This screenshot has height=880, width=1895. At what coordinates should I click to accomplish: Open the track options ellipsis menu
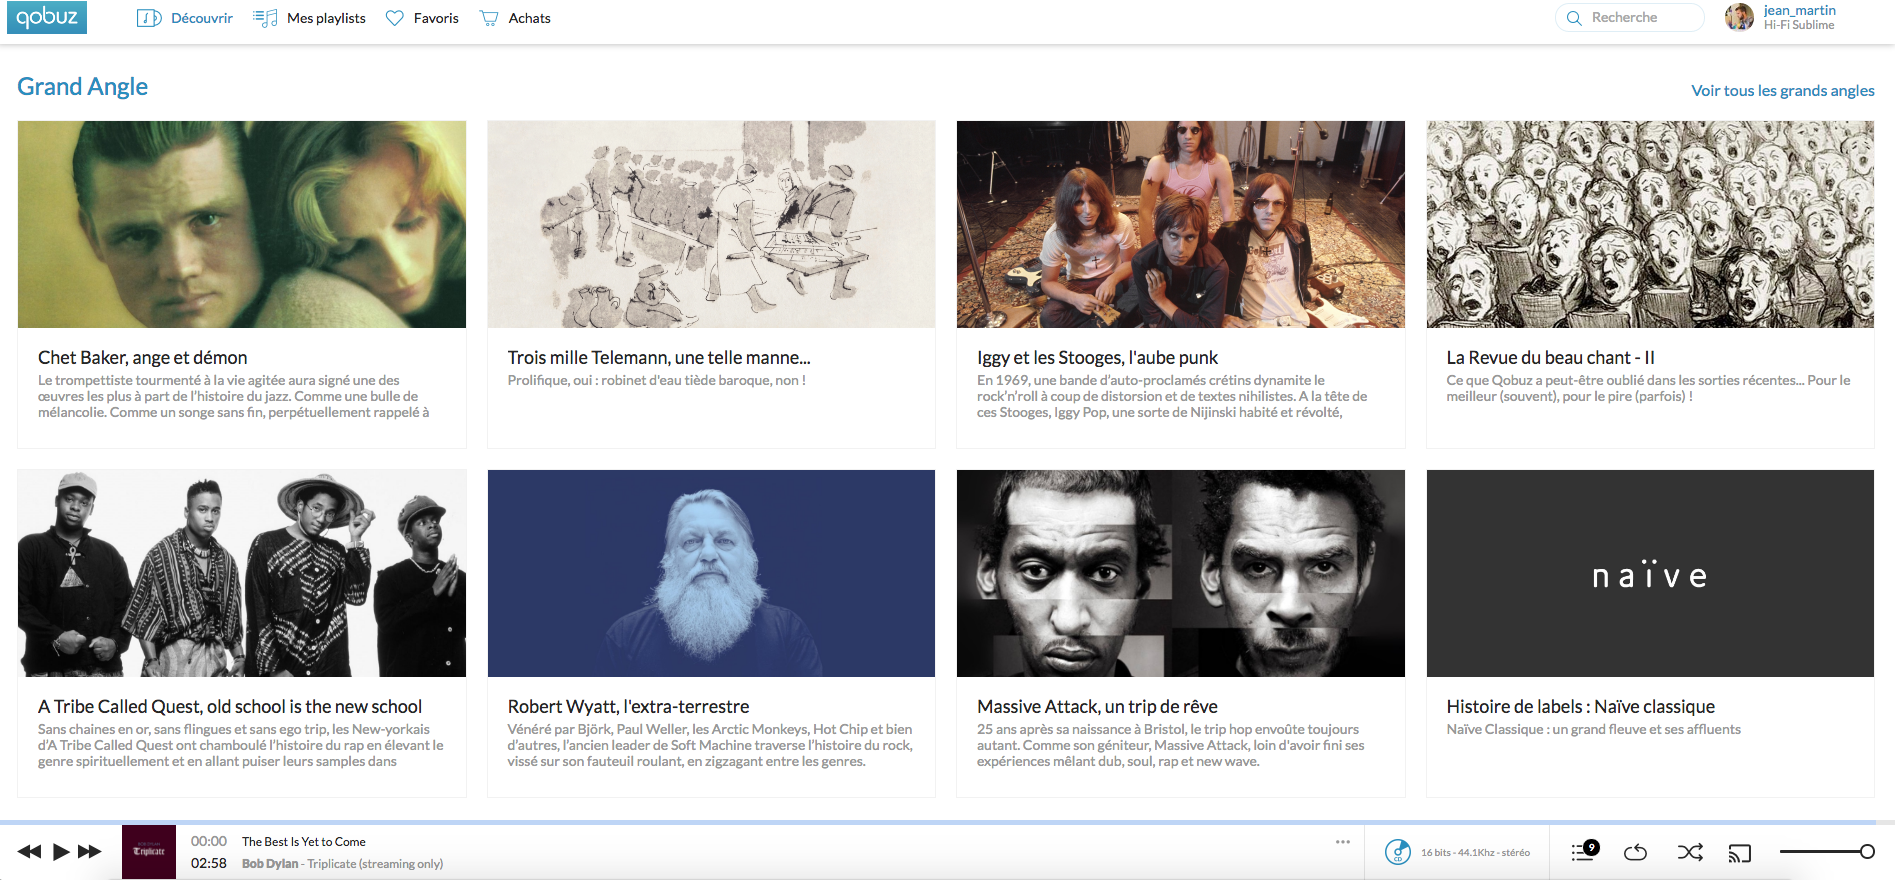point(1343,842)
